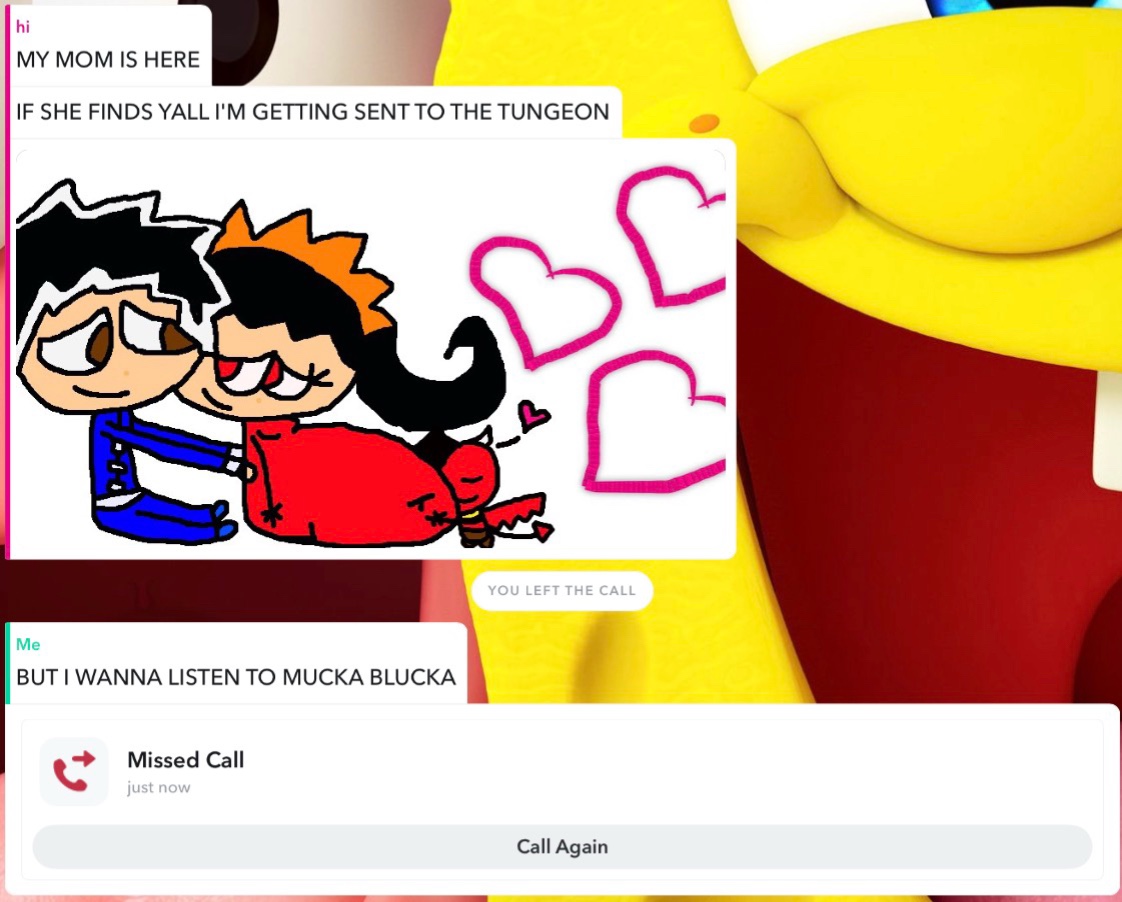The height and width of the screenshot is (902, 1122).
Task: Click the green 'Me' sender label
Action: (x=28, y=644)
